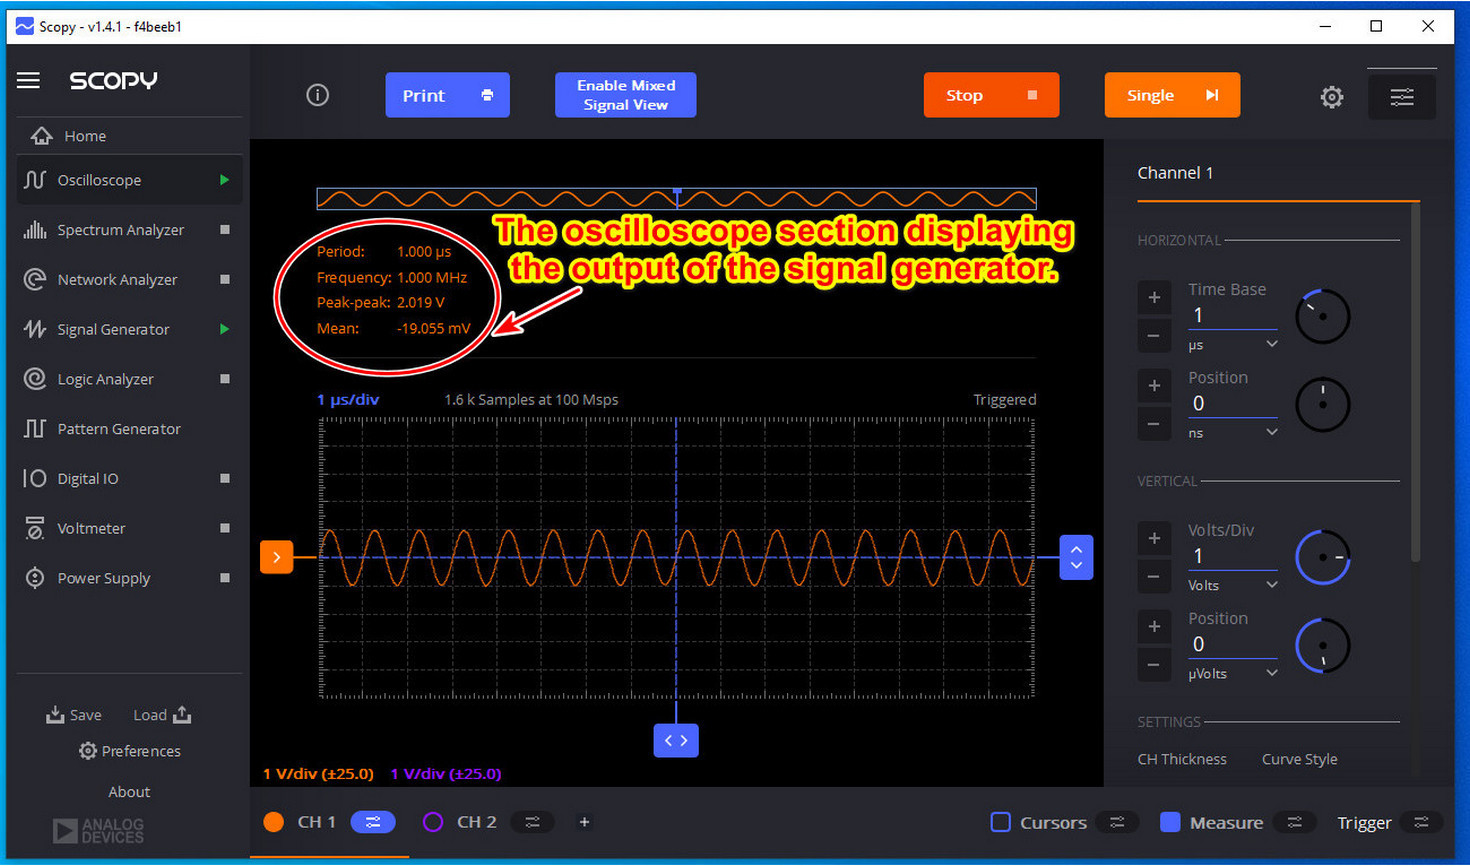Viewport: 1470px width, 866px height.
Task: Click the Signal Generator waveform icon
Action: pyautogui.click(x=35, y=329)
